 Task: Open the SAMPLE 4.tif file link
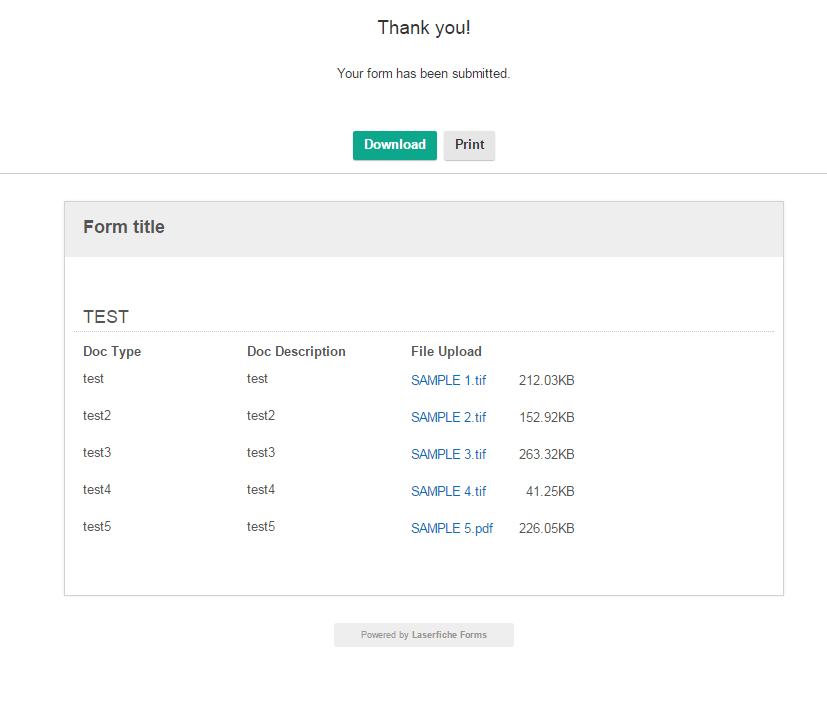click(x=448, y=492)
